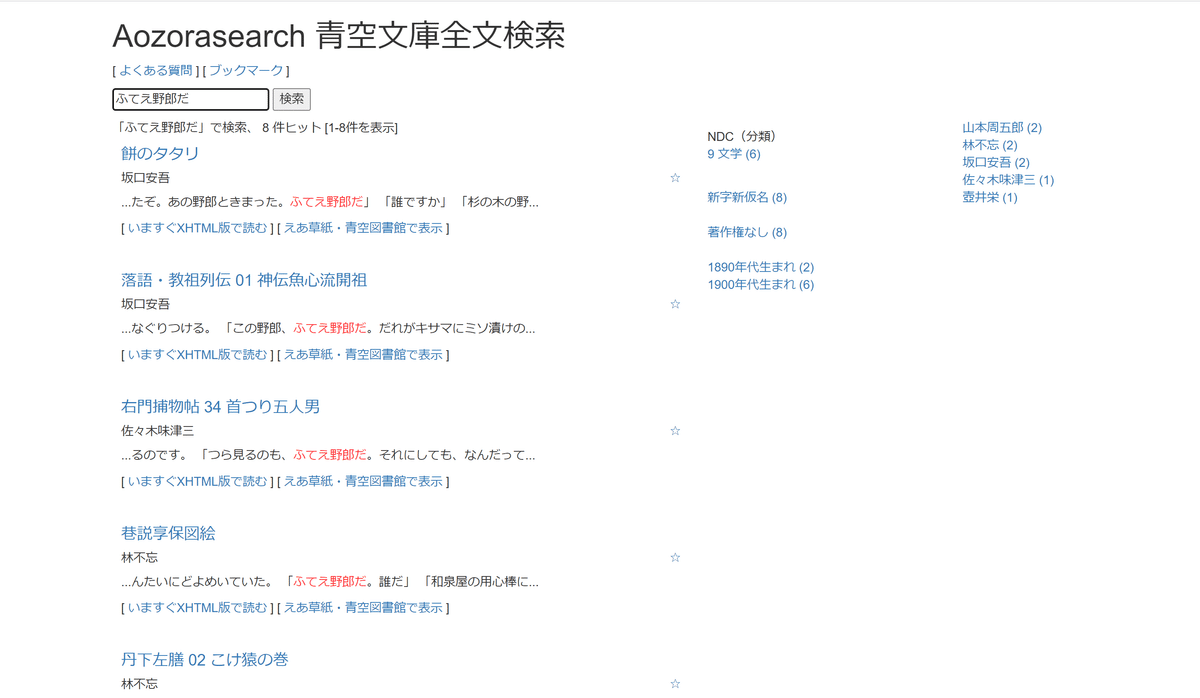Star the 右門捕物帖 34 首つり五人男 result
1200x698 pixels.
(x=675, y=431)
